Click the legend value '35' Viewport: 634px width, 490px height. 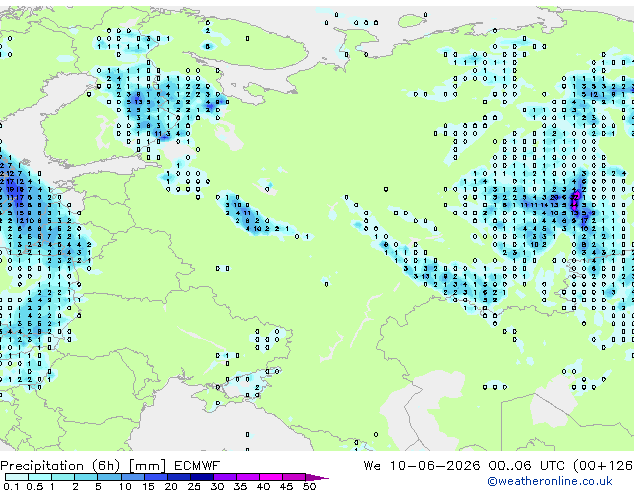tap(241, 486)
